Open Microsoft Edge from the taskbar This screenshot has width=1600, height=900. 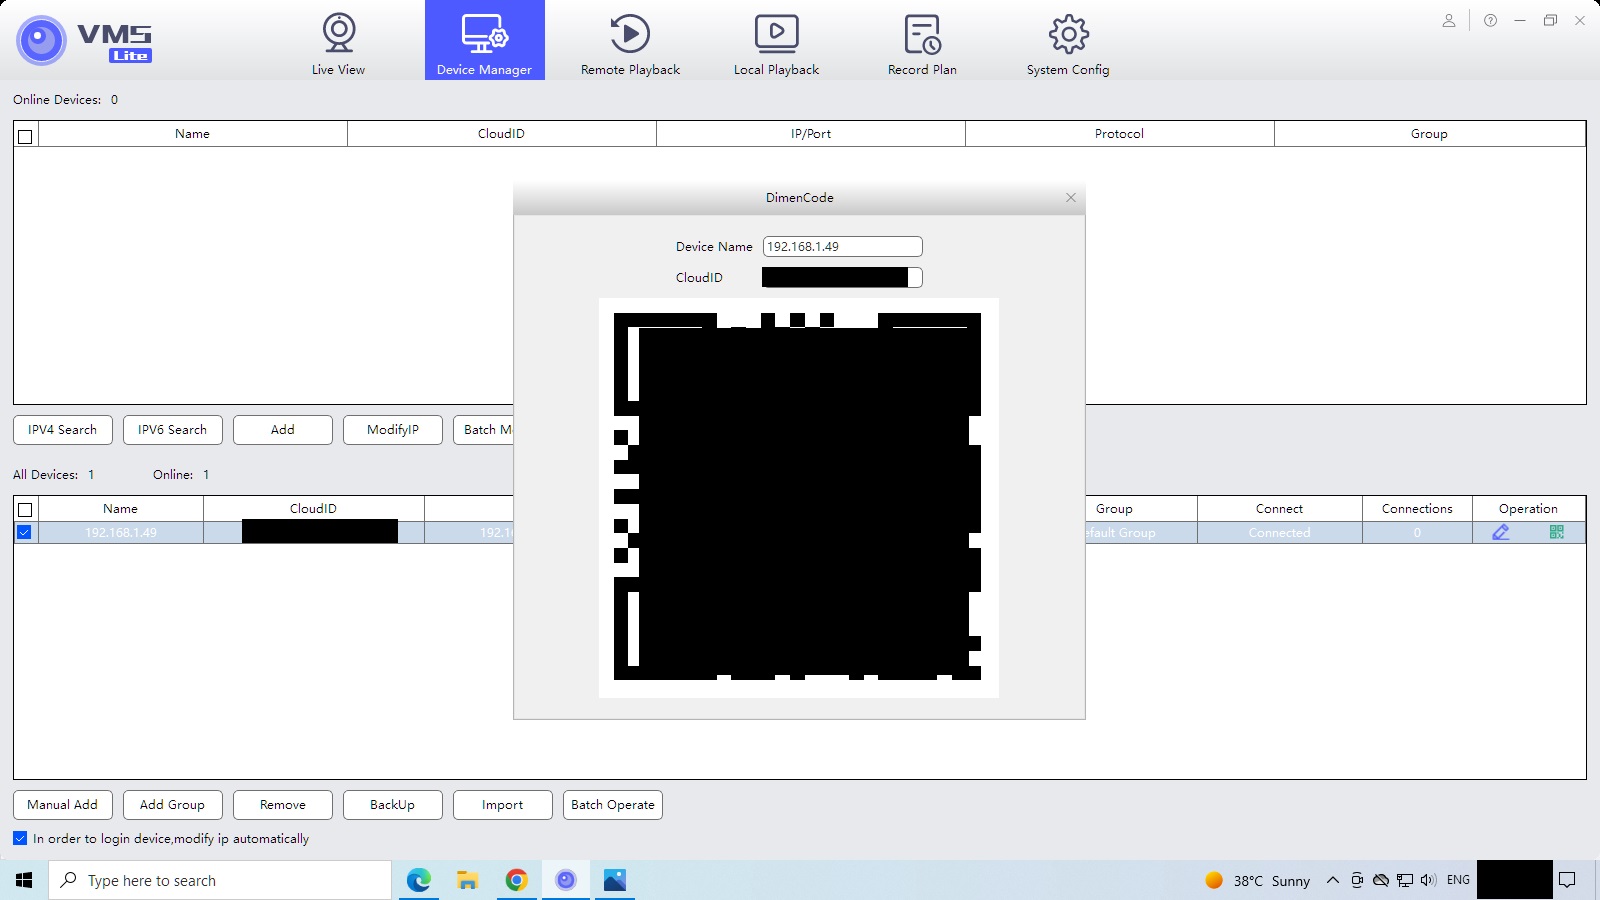tap(418, 880)
